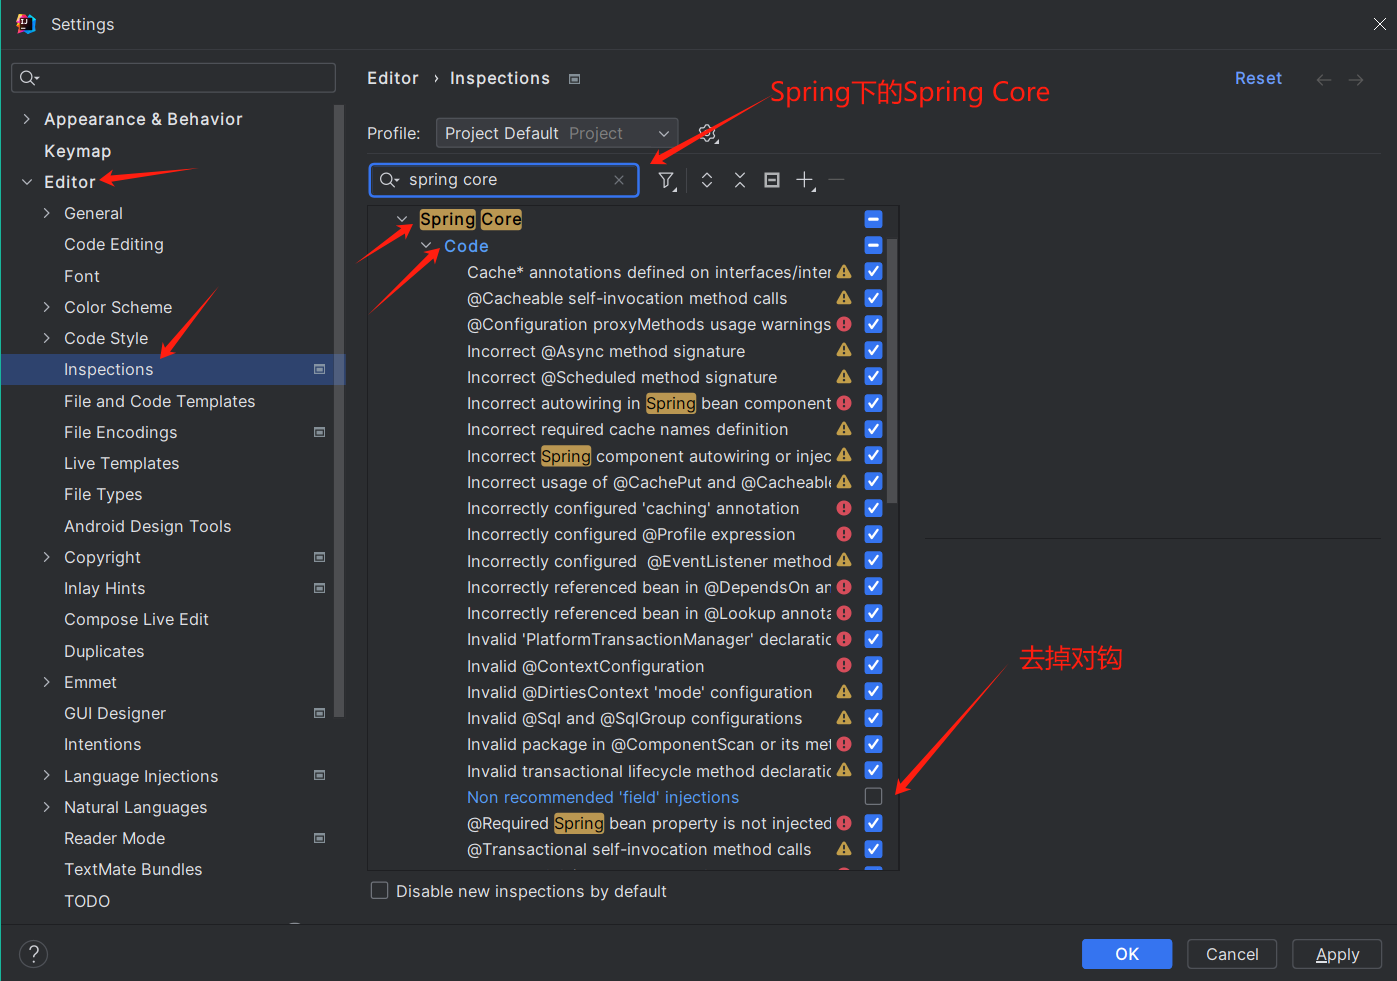Select Keymap in settings tree
This screenshot has width=1397, height=981.
[77, 151]
